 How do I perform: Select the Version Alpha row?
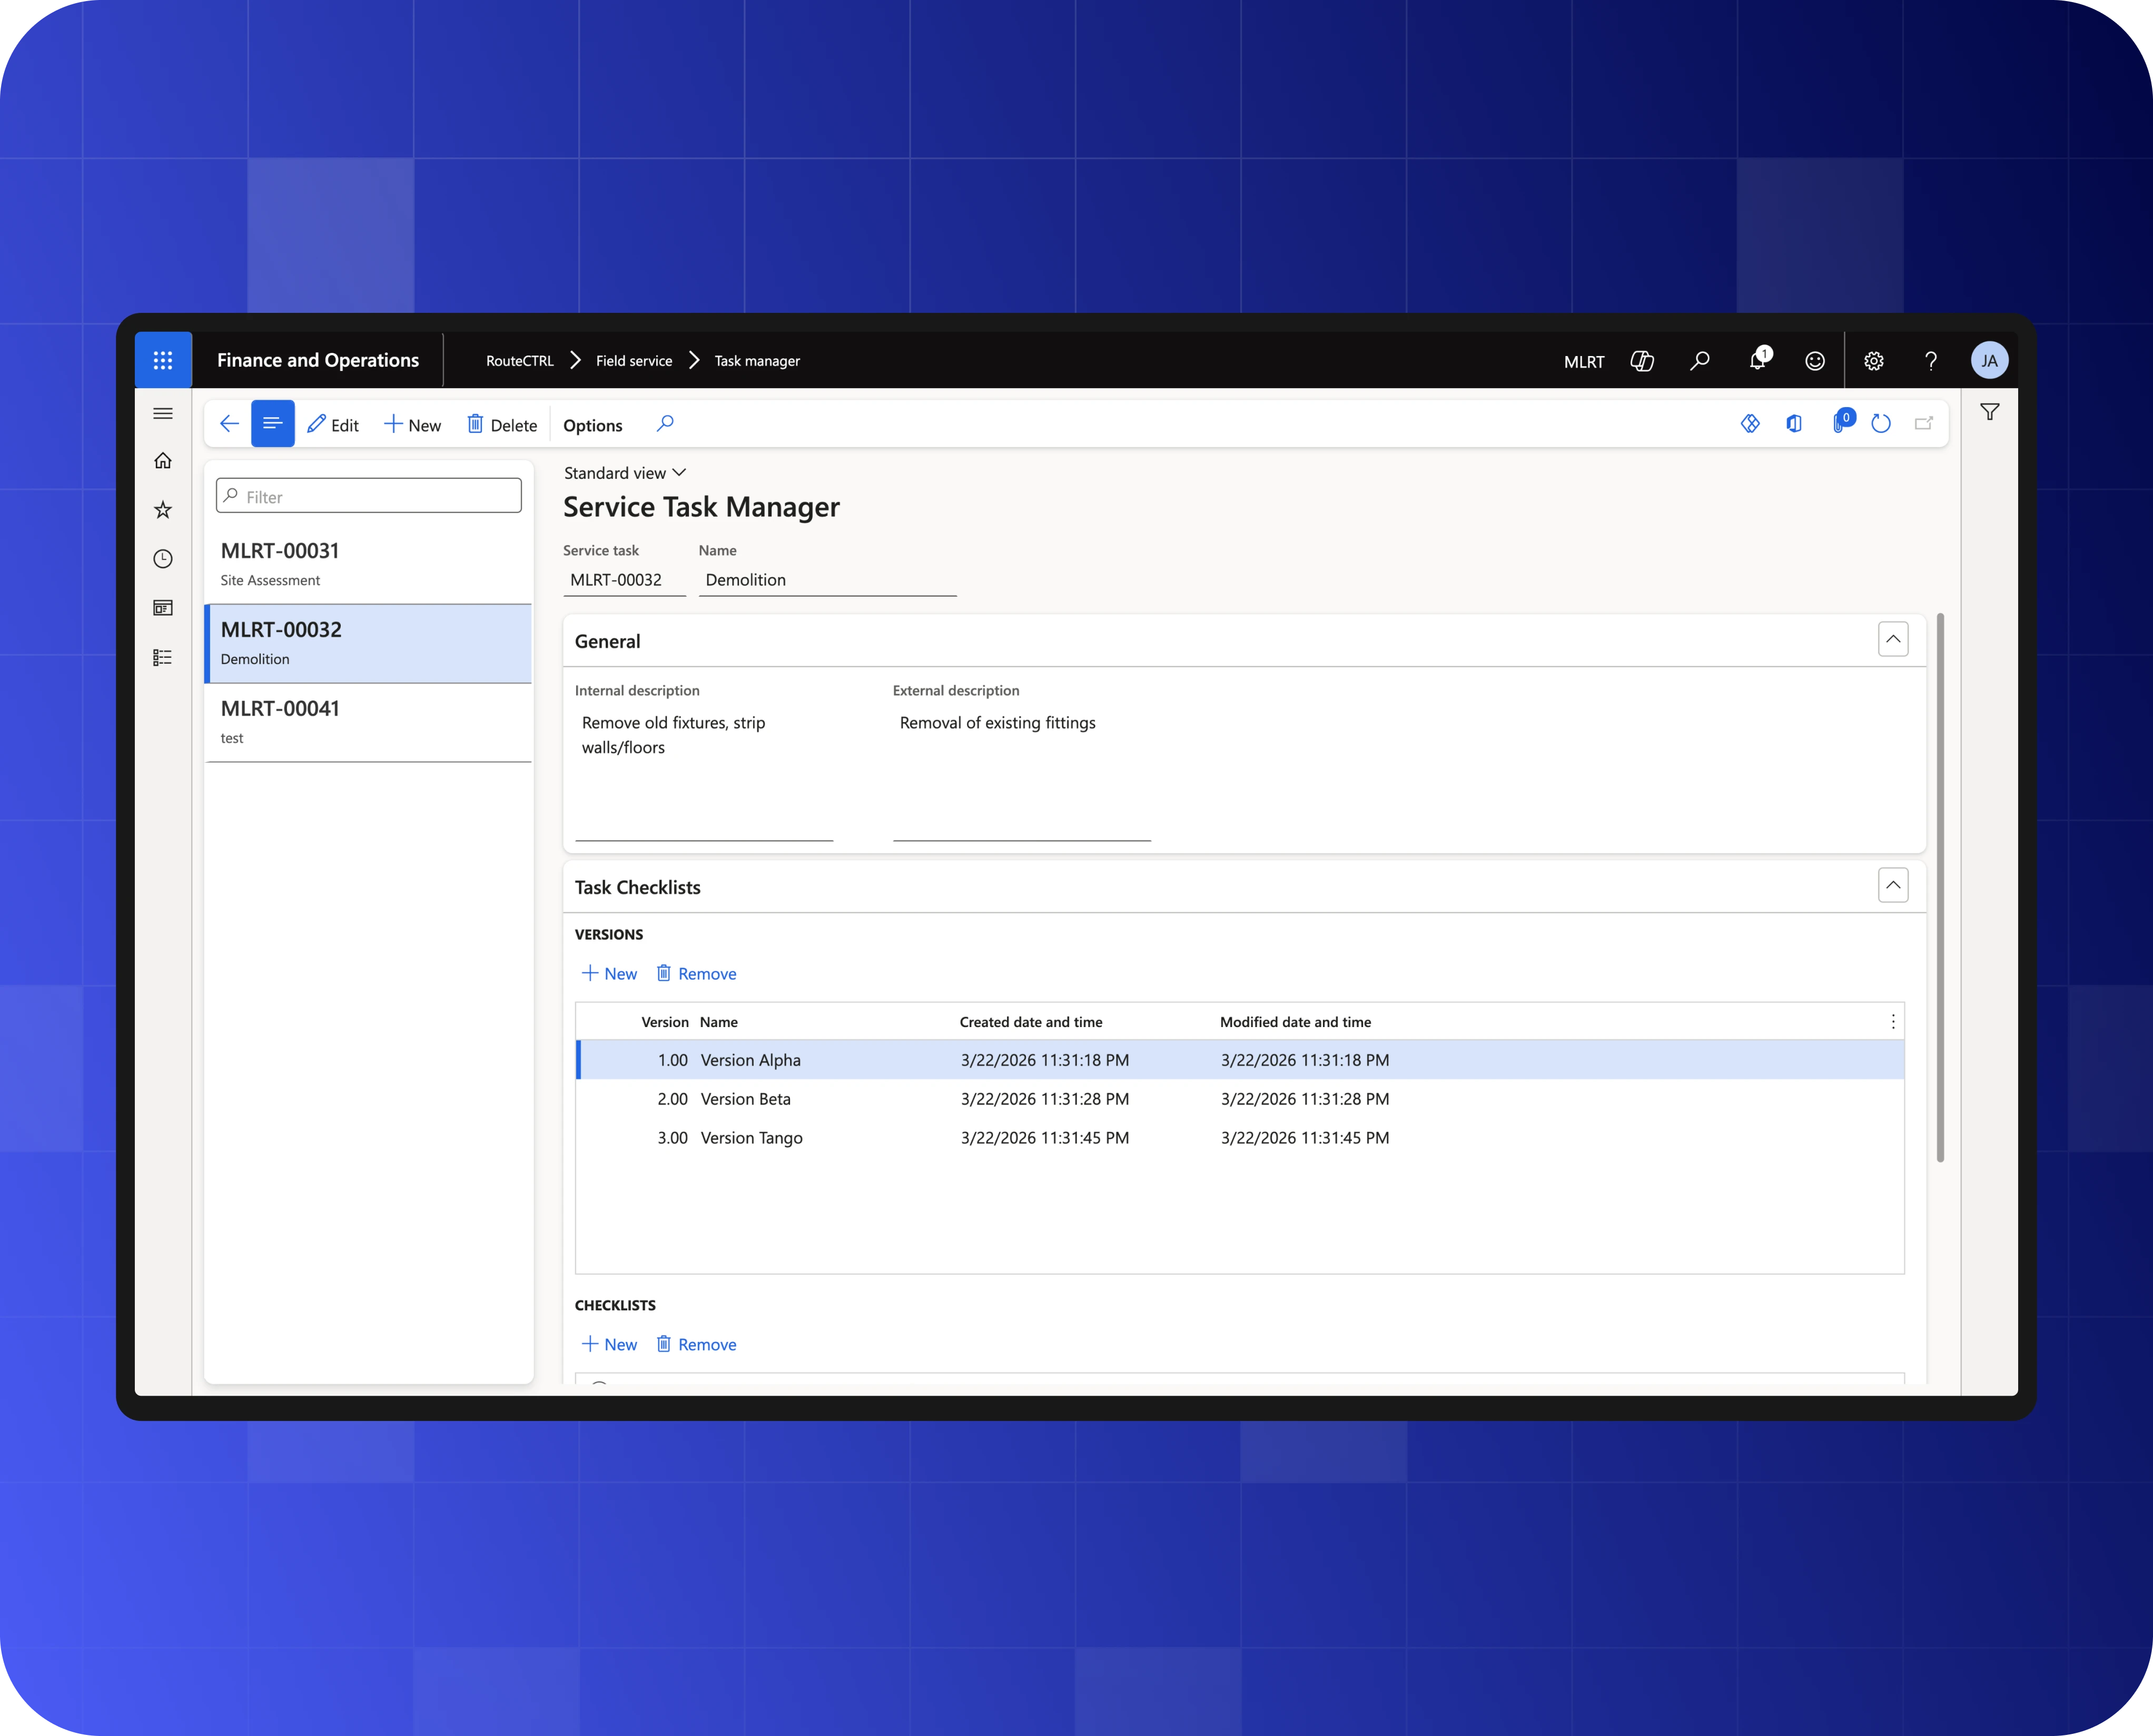pos(1240,1060)
